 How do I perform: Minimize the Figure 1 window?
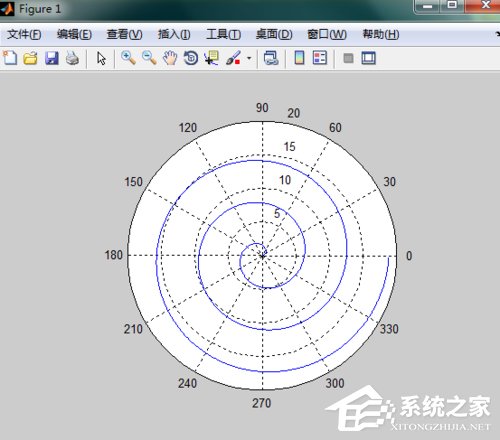pos(427,6)
